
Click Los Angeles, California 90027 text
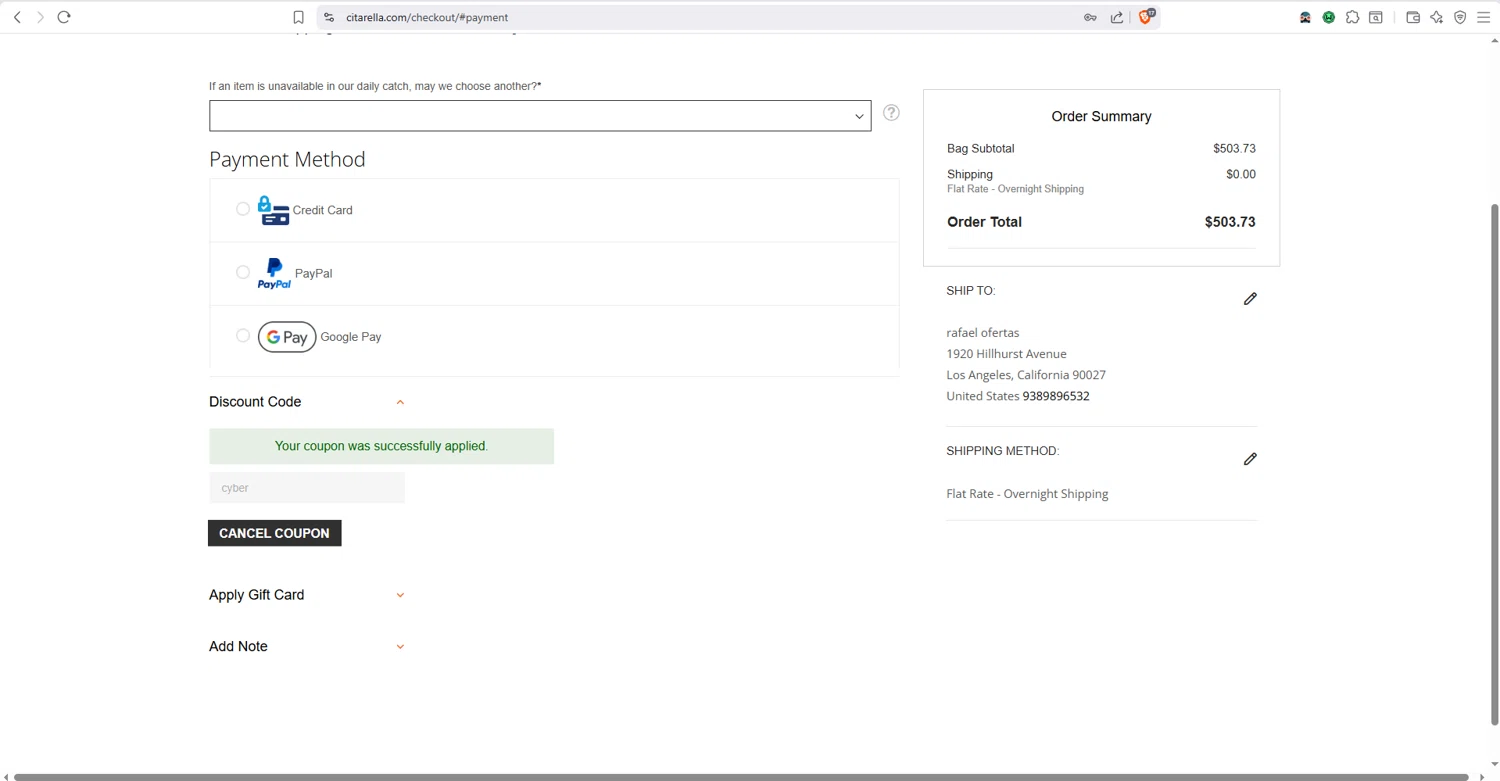coord(1026,375)
